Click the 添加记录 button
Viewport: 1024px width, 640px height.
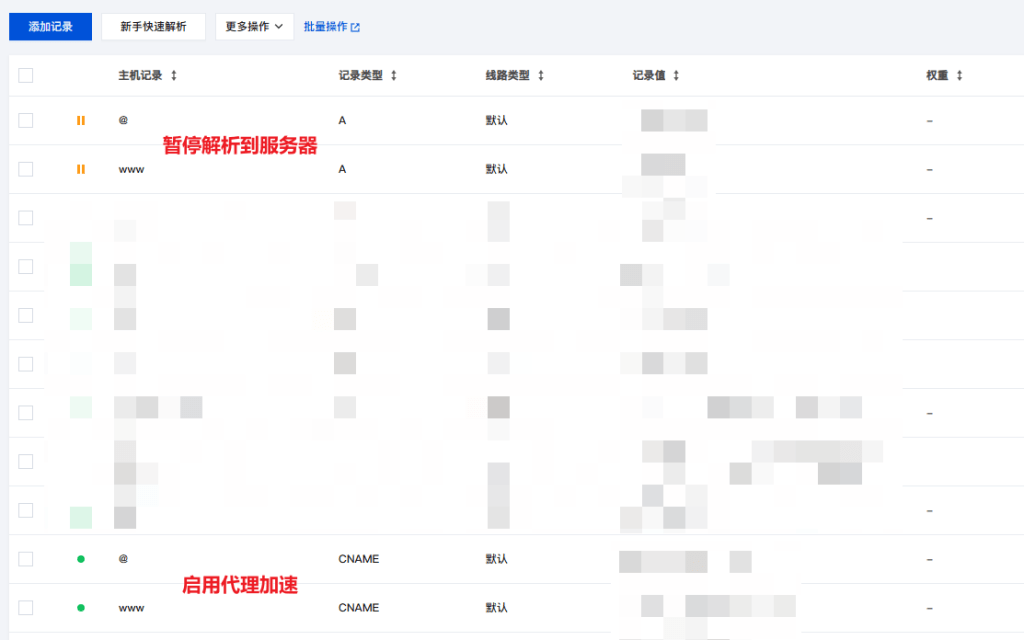(x=49, y=26)
